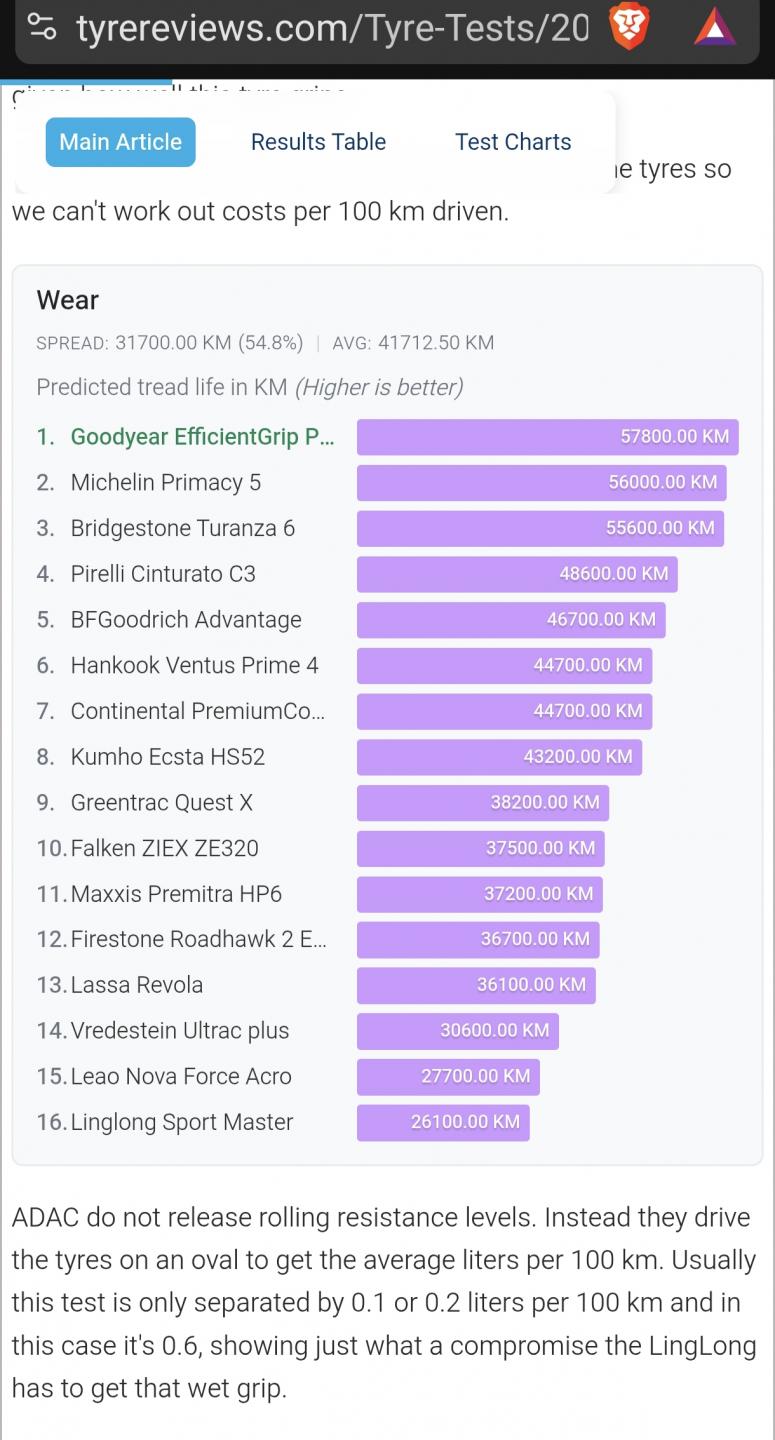
Task: Tap the site settings icon in address bar
Action: pos(42,28)
